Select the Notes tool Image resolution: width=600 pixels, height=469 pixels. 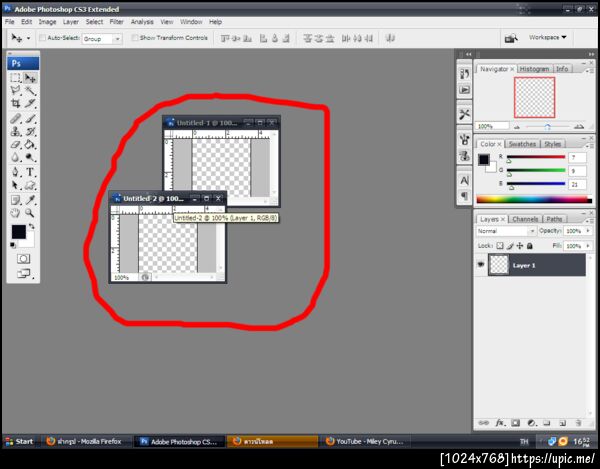point(16,200)
